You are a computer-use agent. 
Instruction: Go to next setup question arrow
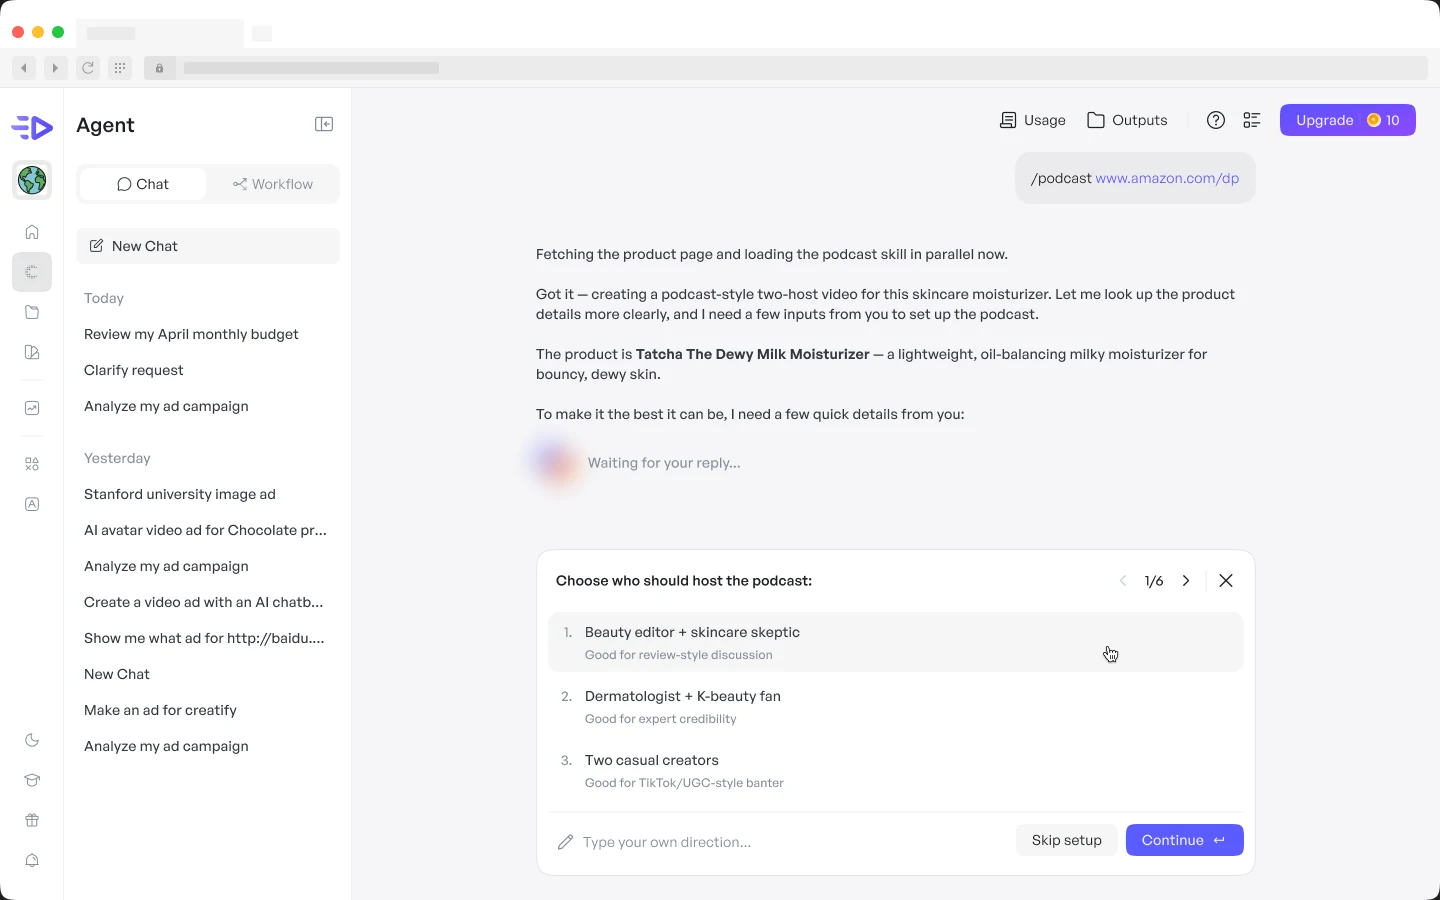coord(1186,581)
